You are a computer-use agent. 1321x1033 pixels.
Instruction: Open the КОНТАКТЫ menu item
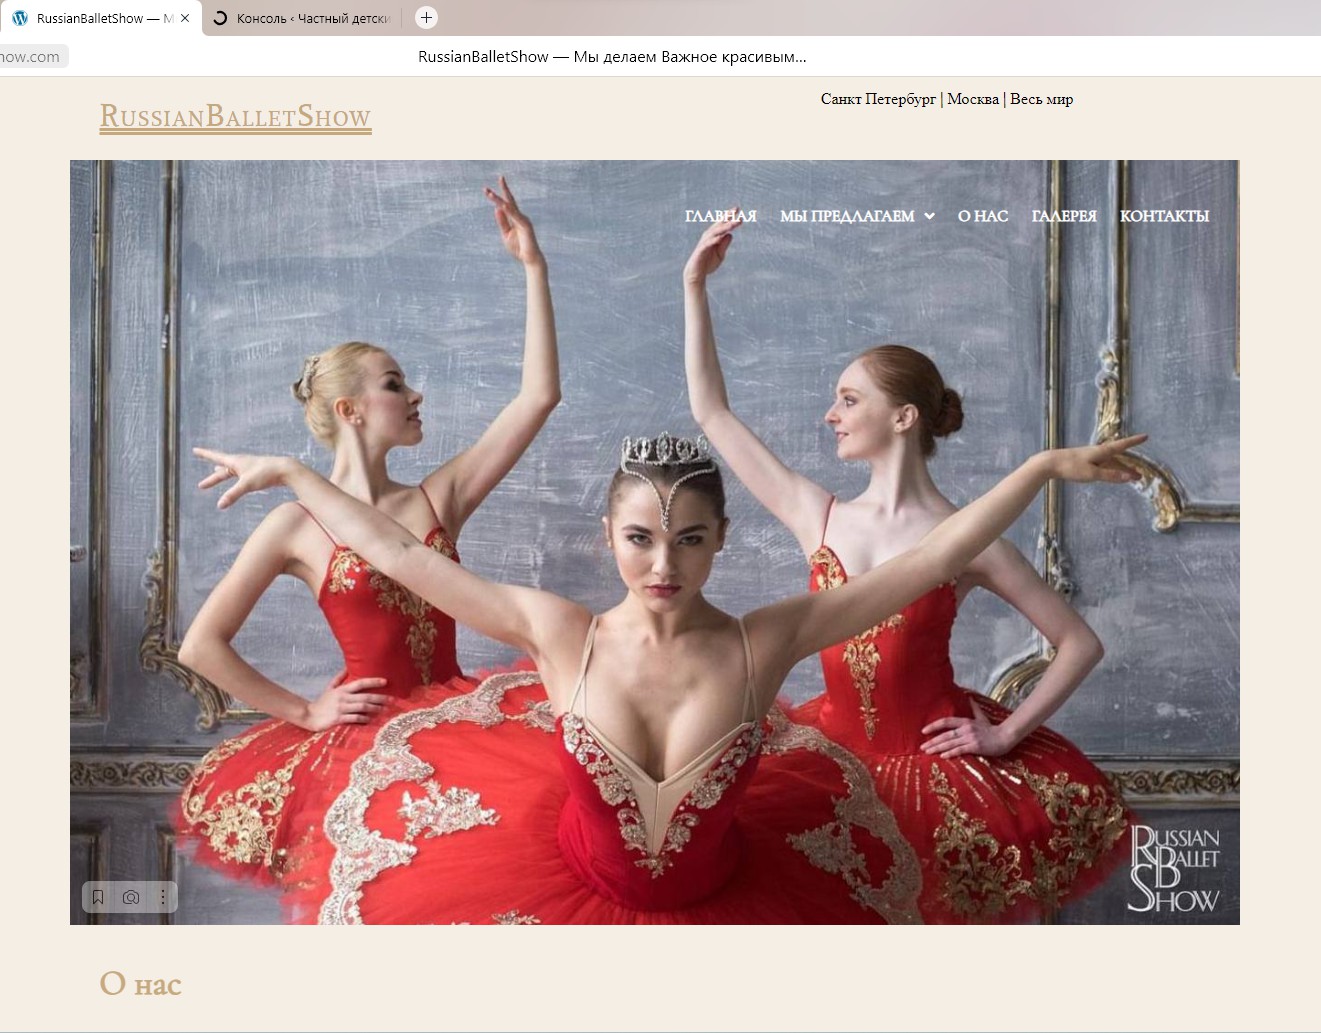coord(1164,216)
